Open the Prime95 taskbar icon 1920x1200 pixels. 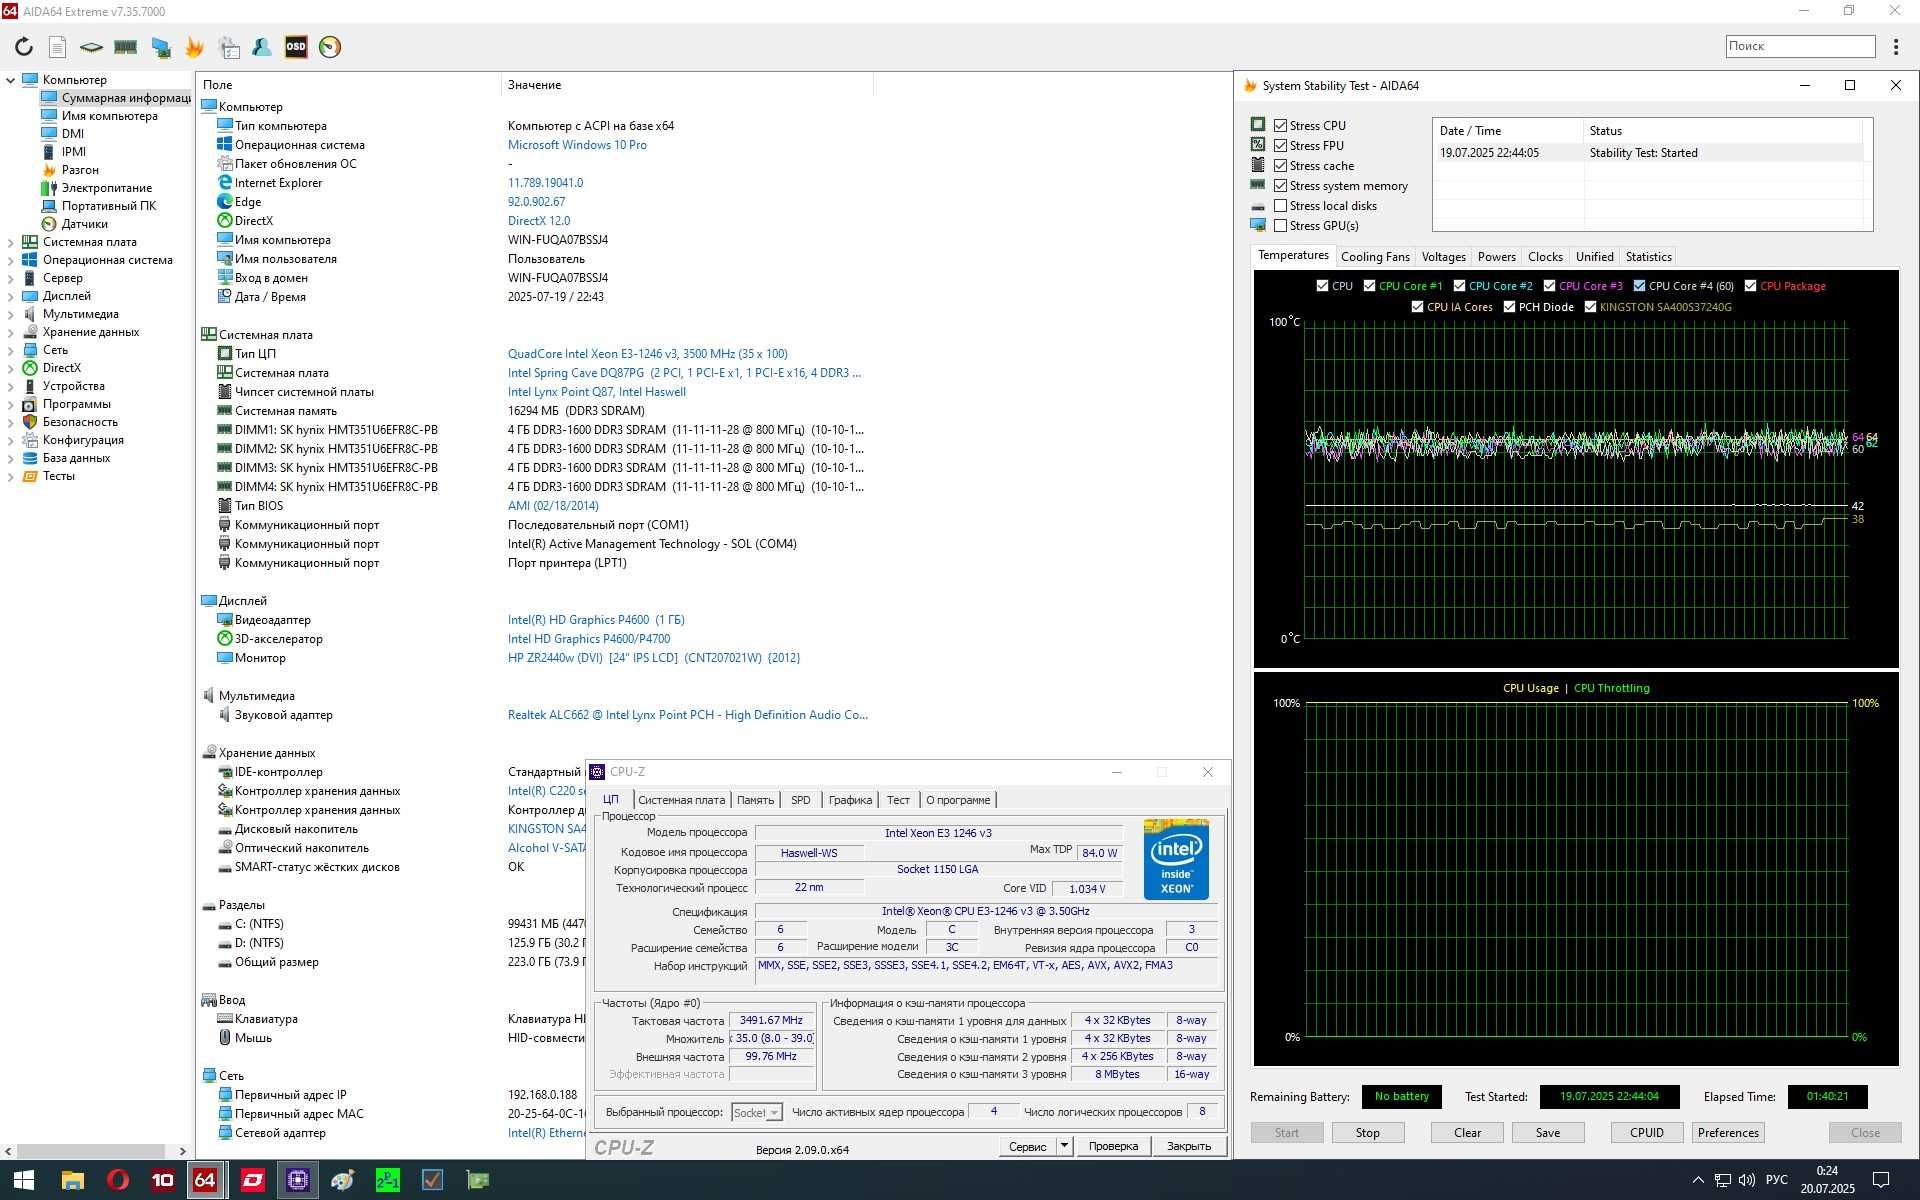(x=387, y=1180)
